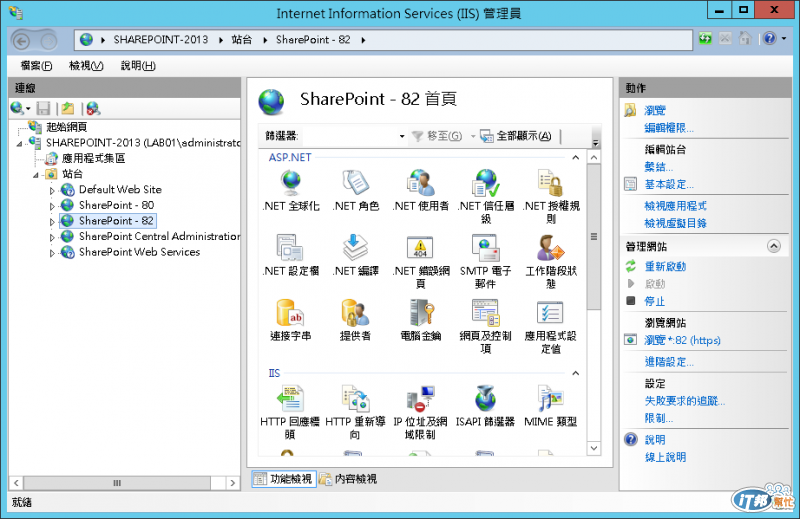The height and width of the screenshot is (519, 800).
Task: Click the feature list scroll down arrow
Action: [594, 448]
